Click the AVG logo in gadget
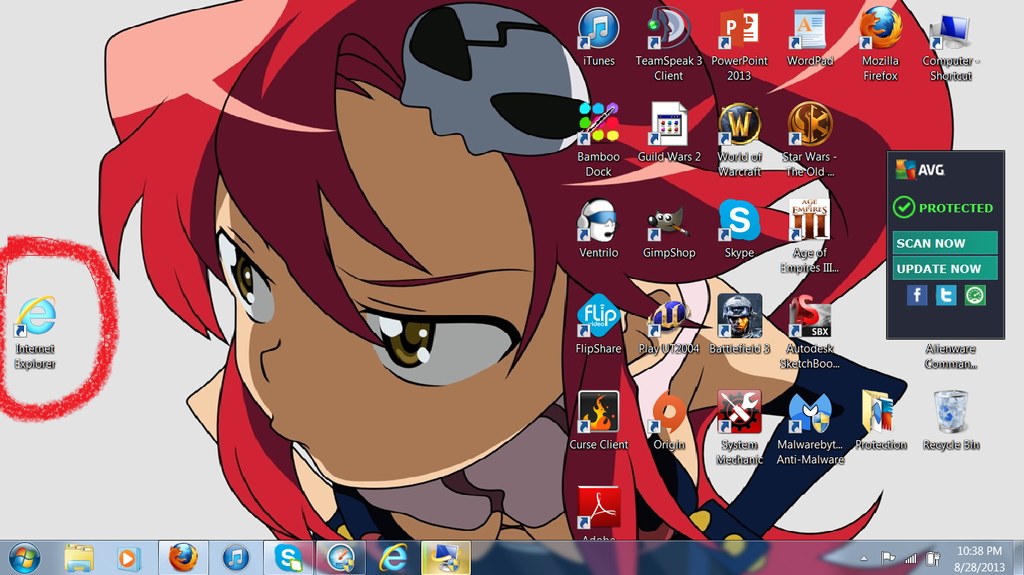1024x575 pixels. point(920,170)
